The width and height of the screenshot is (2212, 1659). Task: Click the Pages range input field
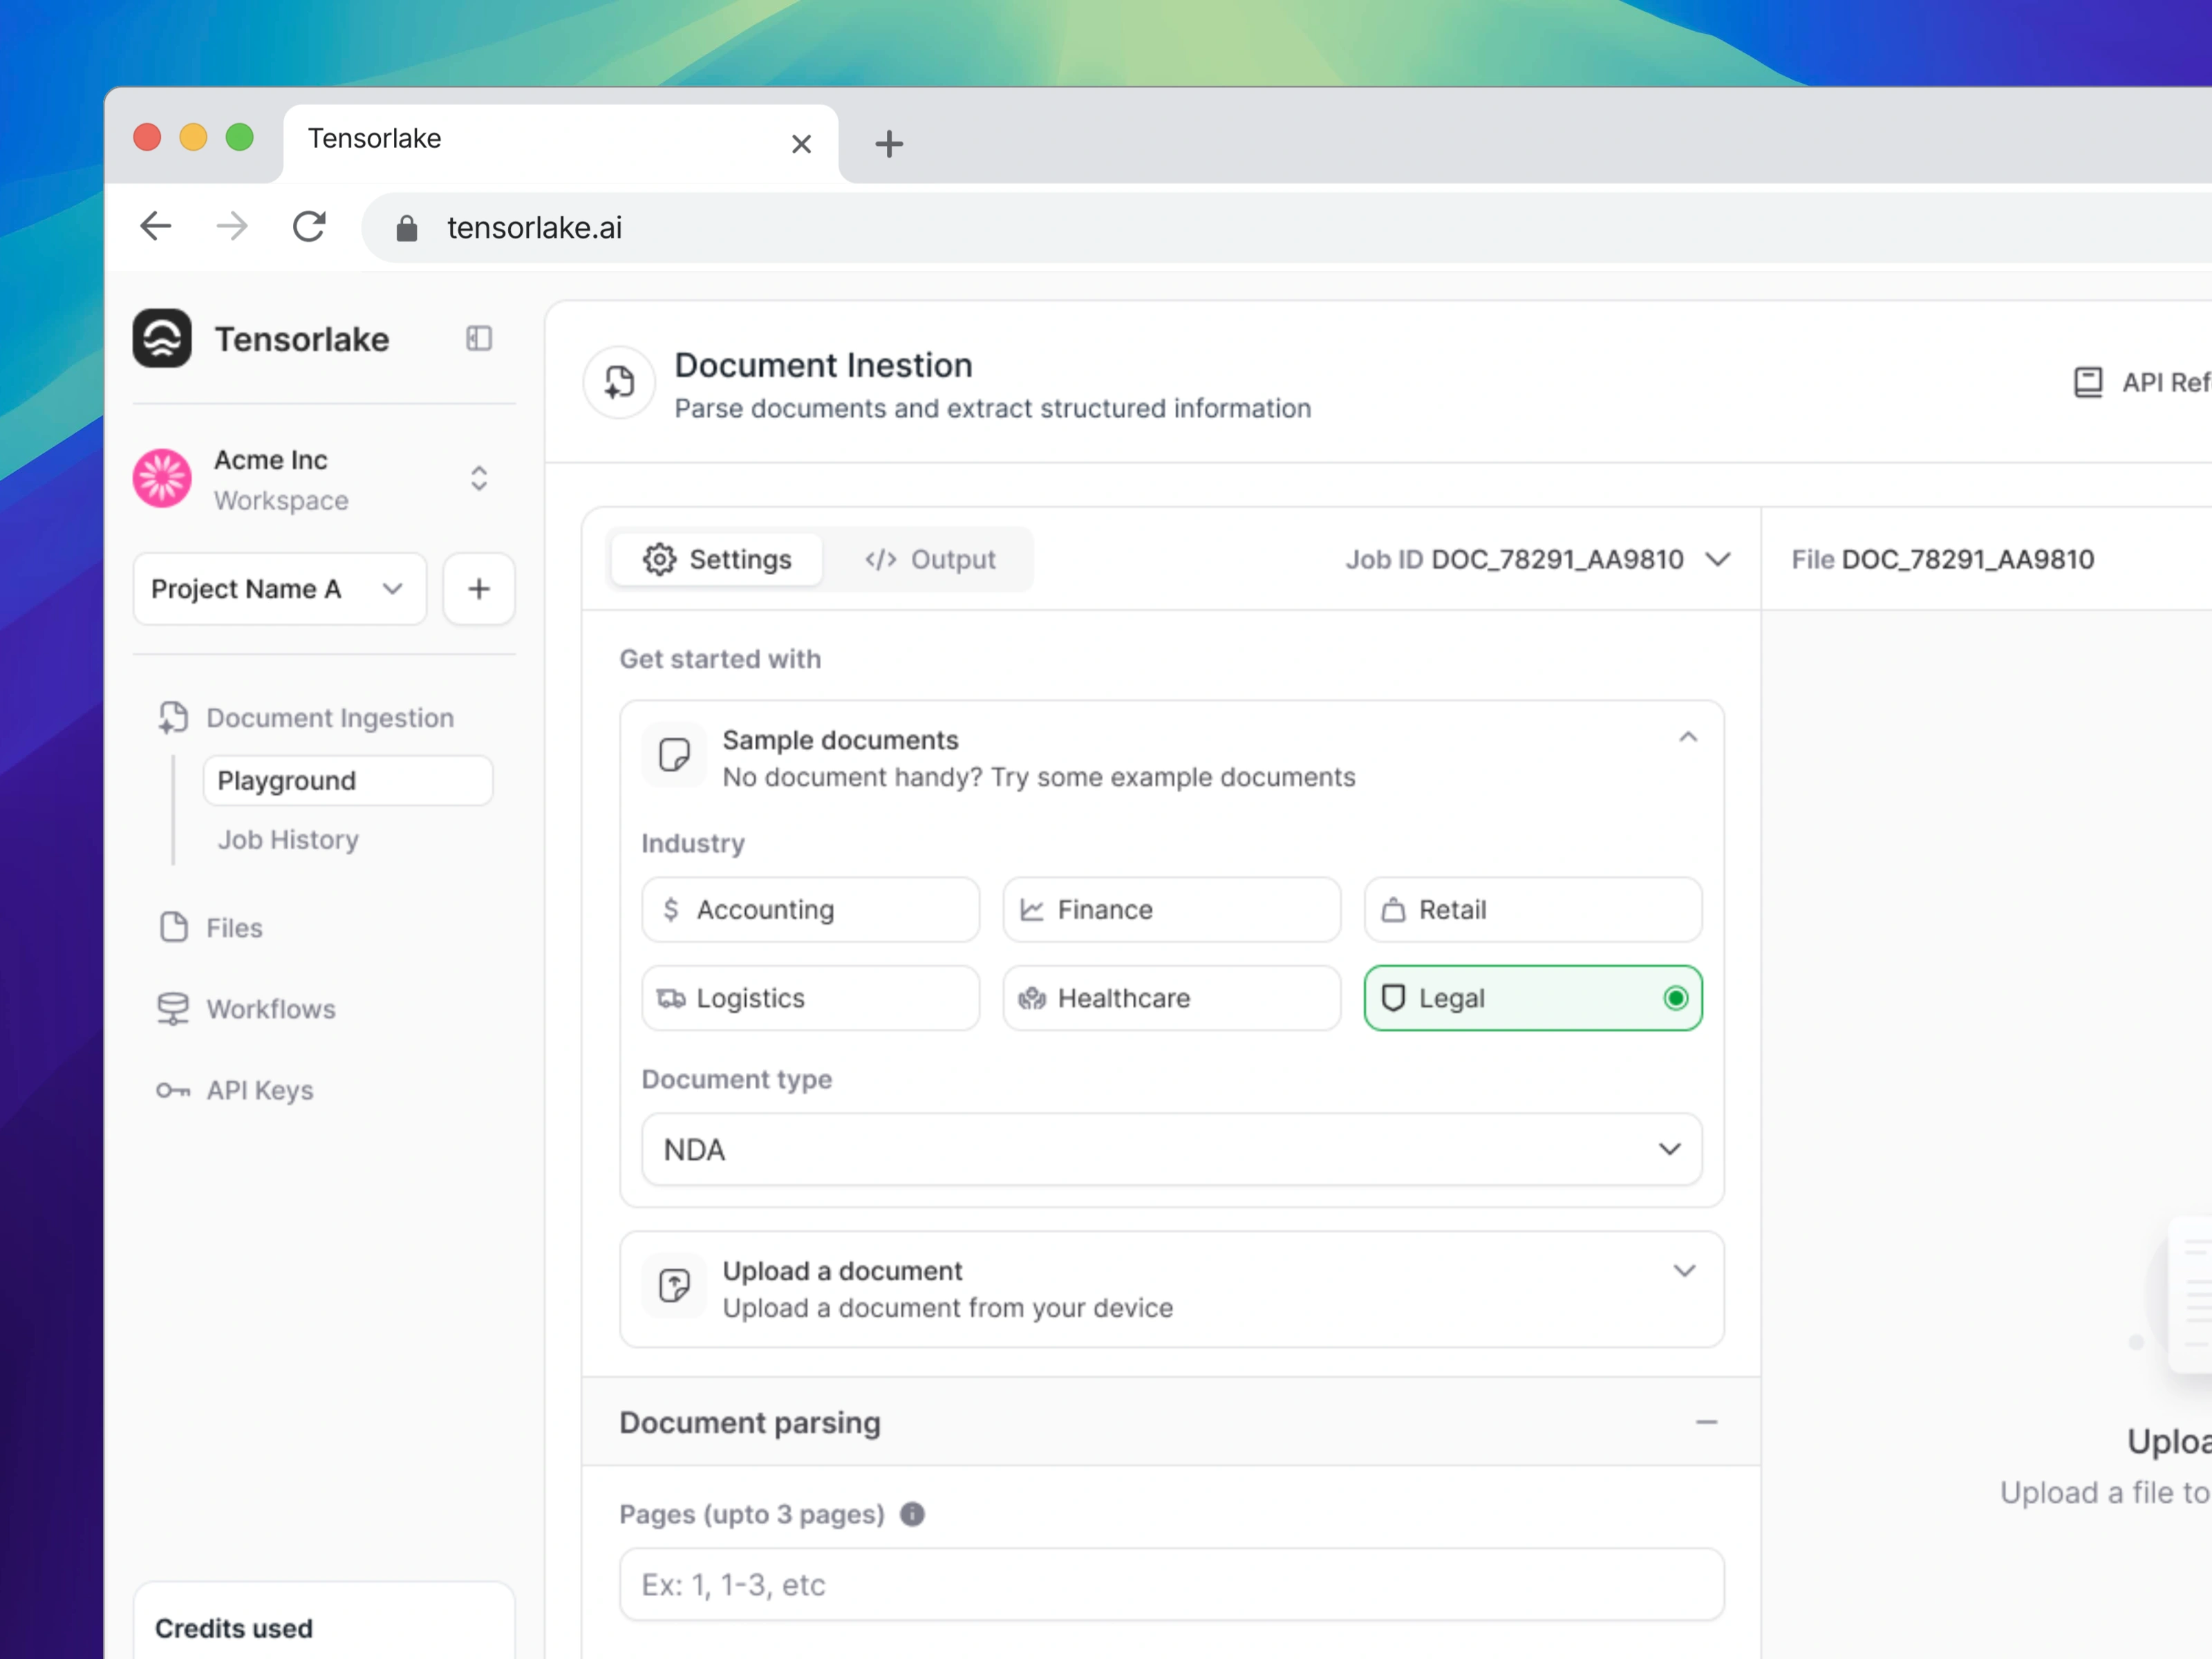click(x=1171, y=1585)
